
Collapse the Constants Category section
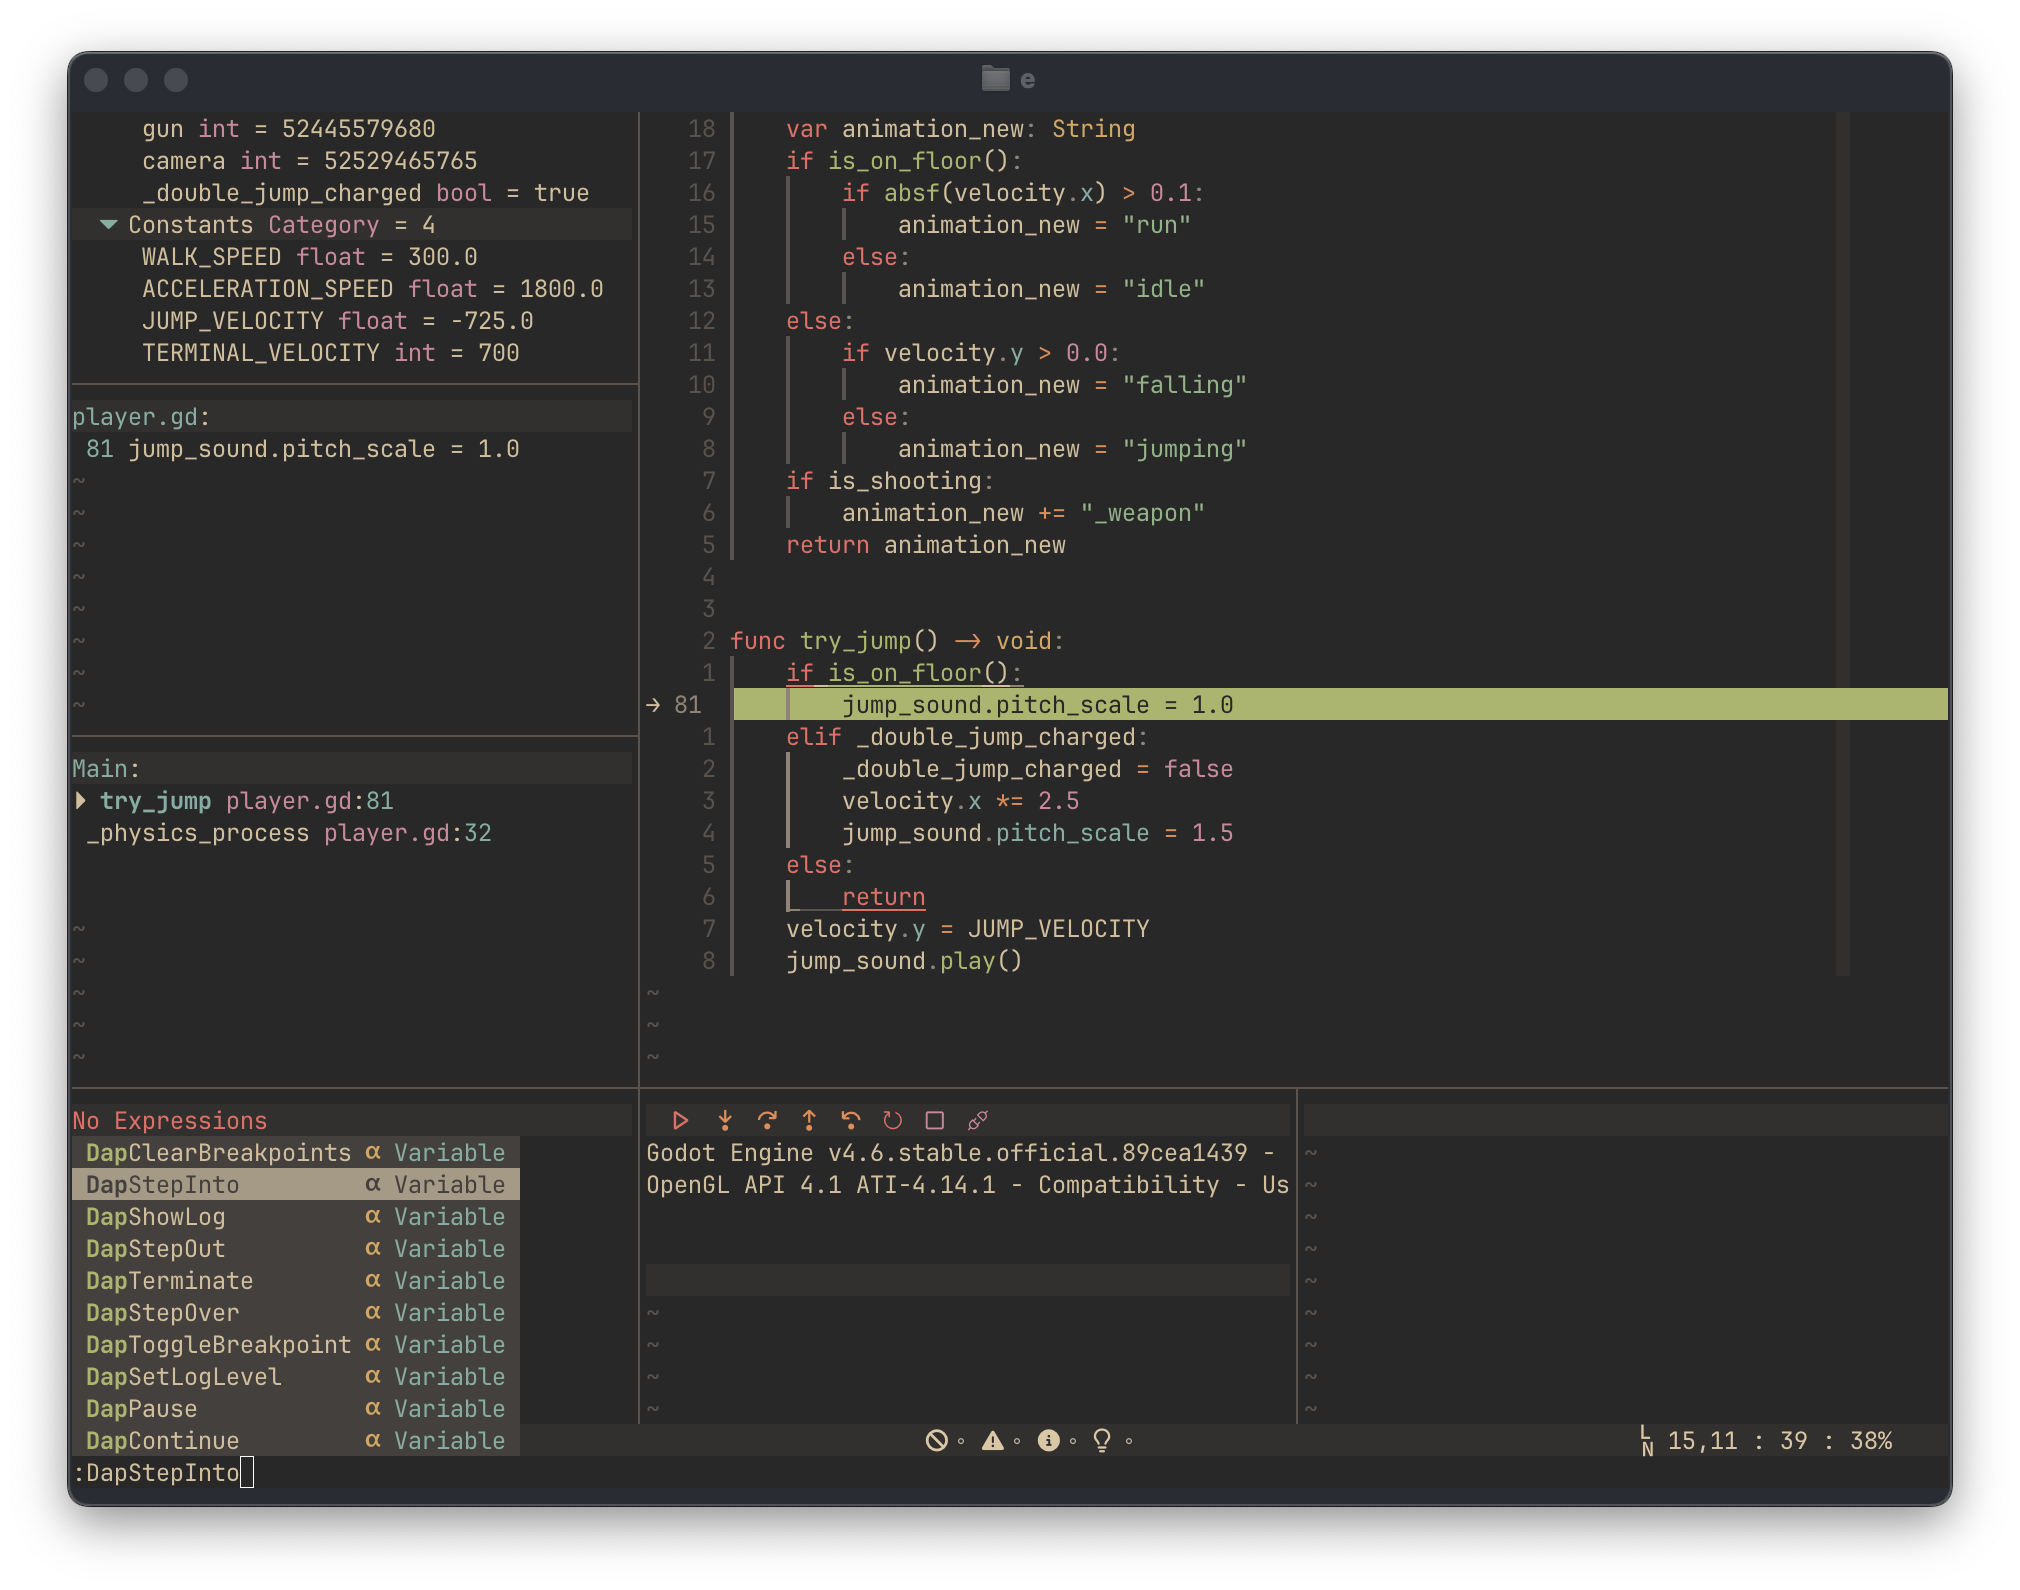click(109, 224)
